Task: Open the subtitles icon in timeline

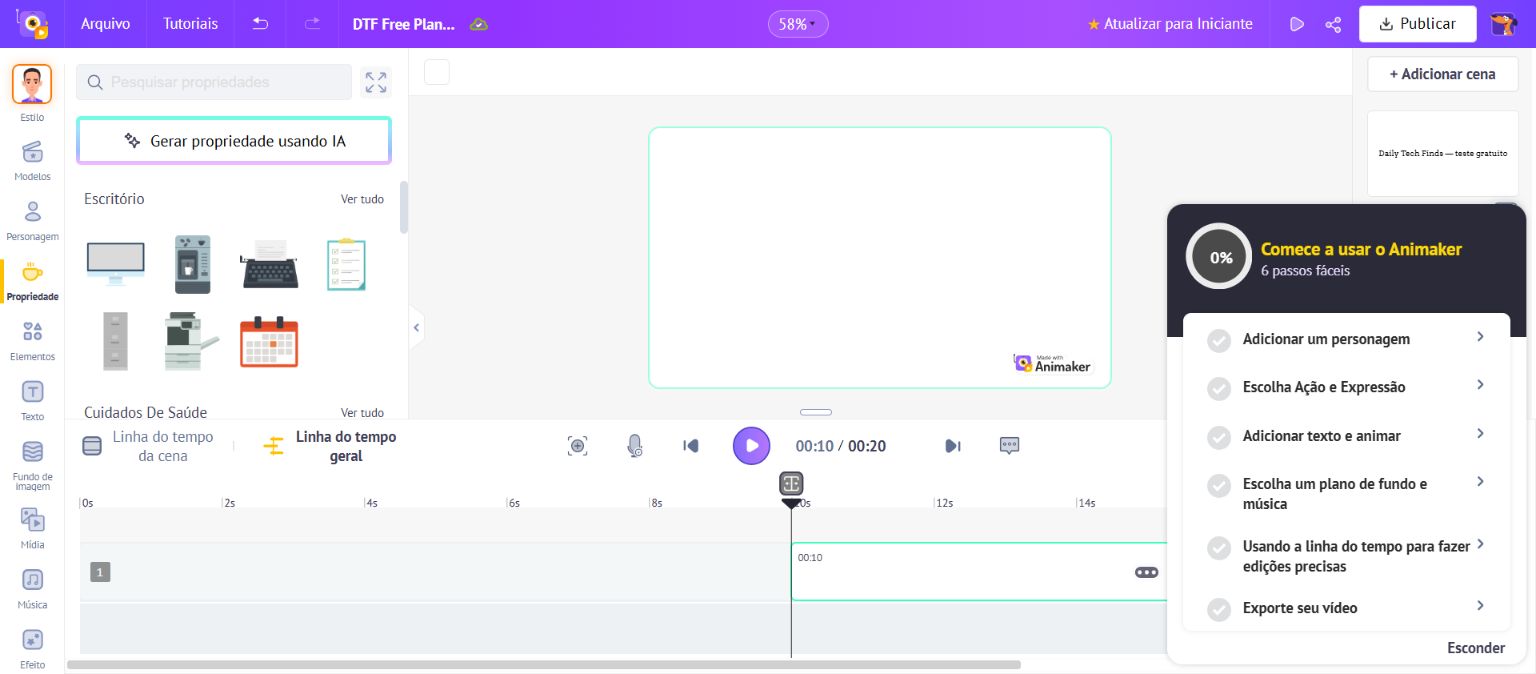Action: [1010, 446]
